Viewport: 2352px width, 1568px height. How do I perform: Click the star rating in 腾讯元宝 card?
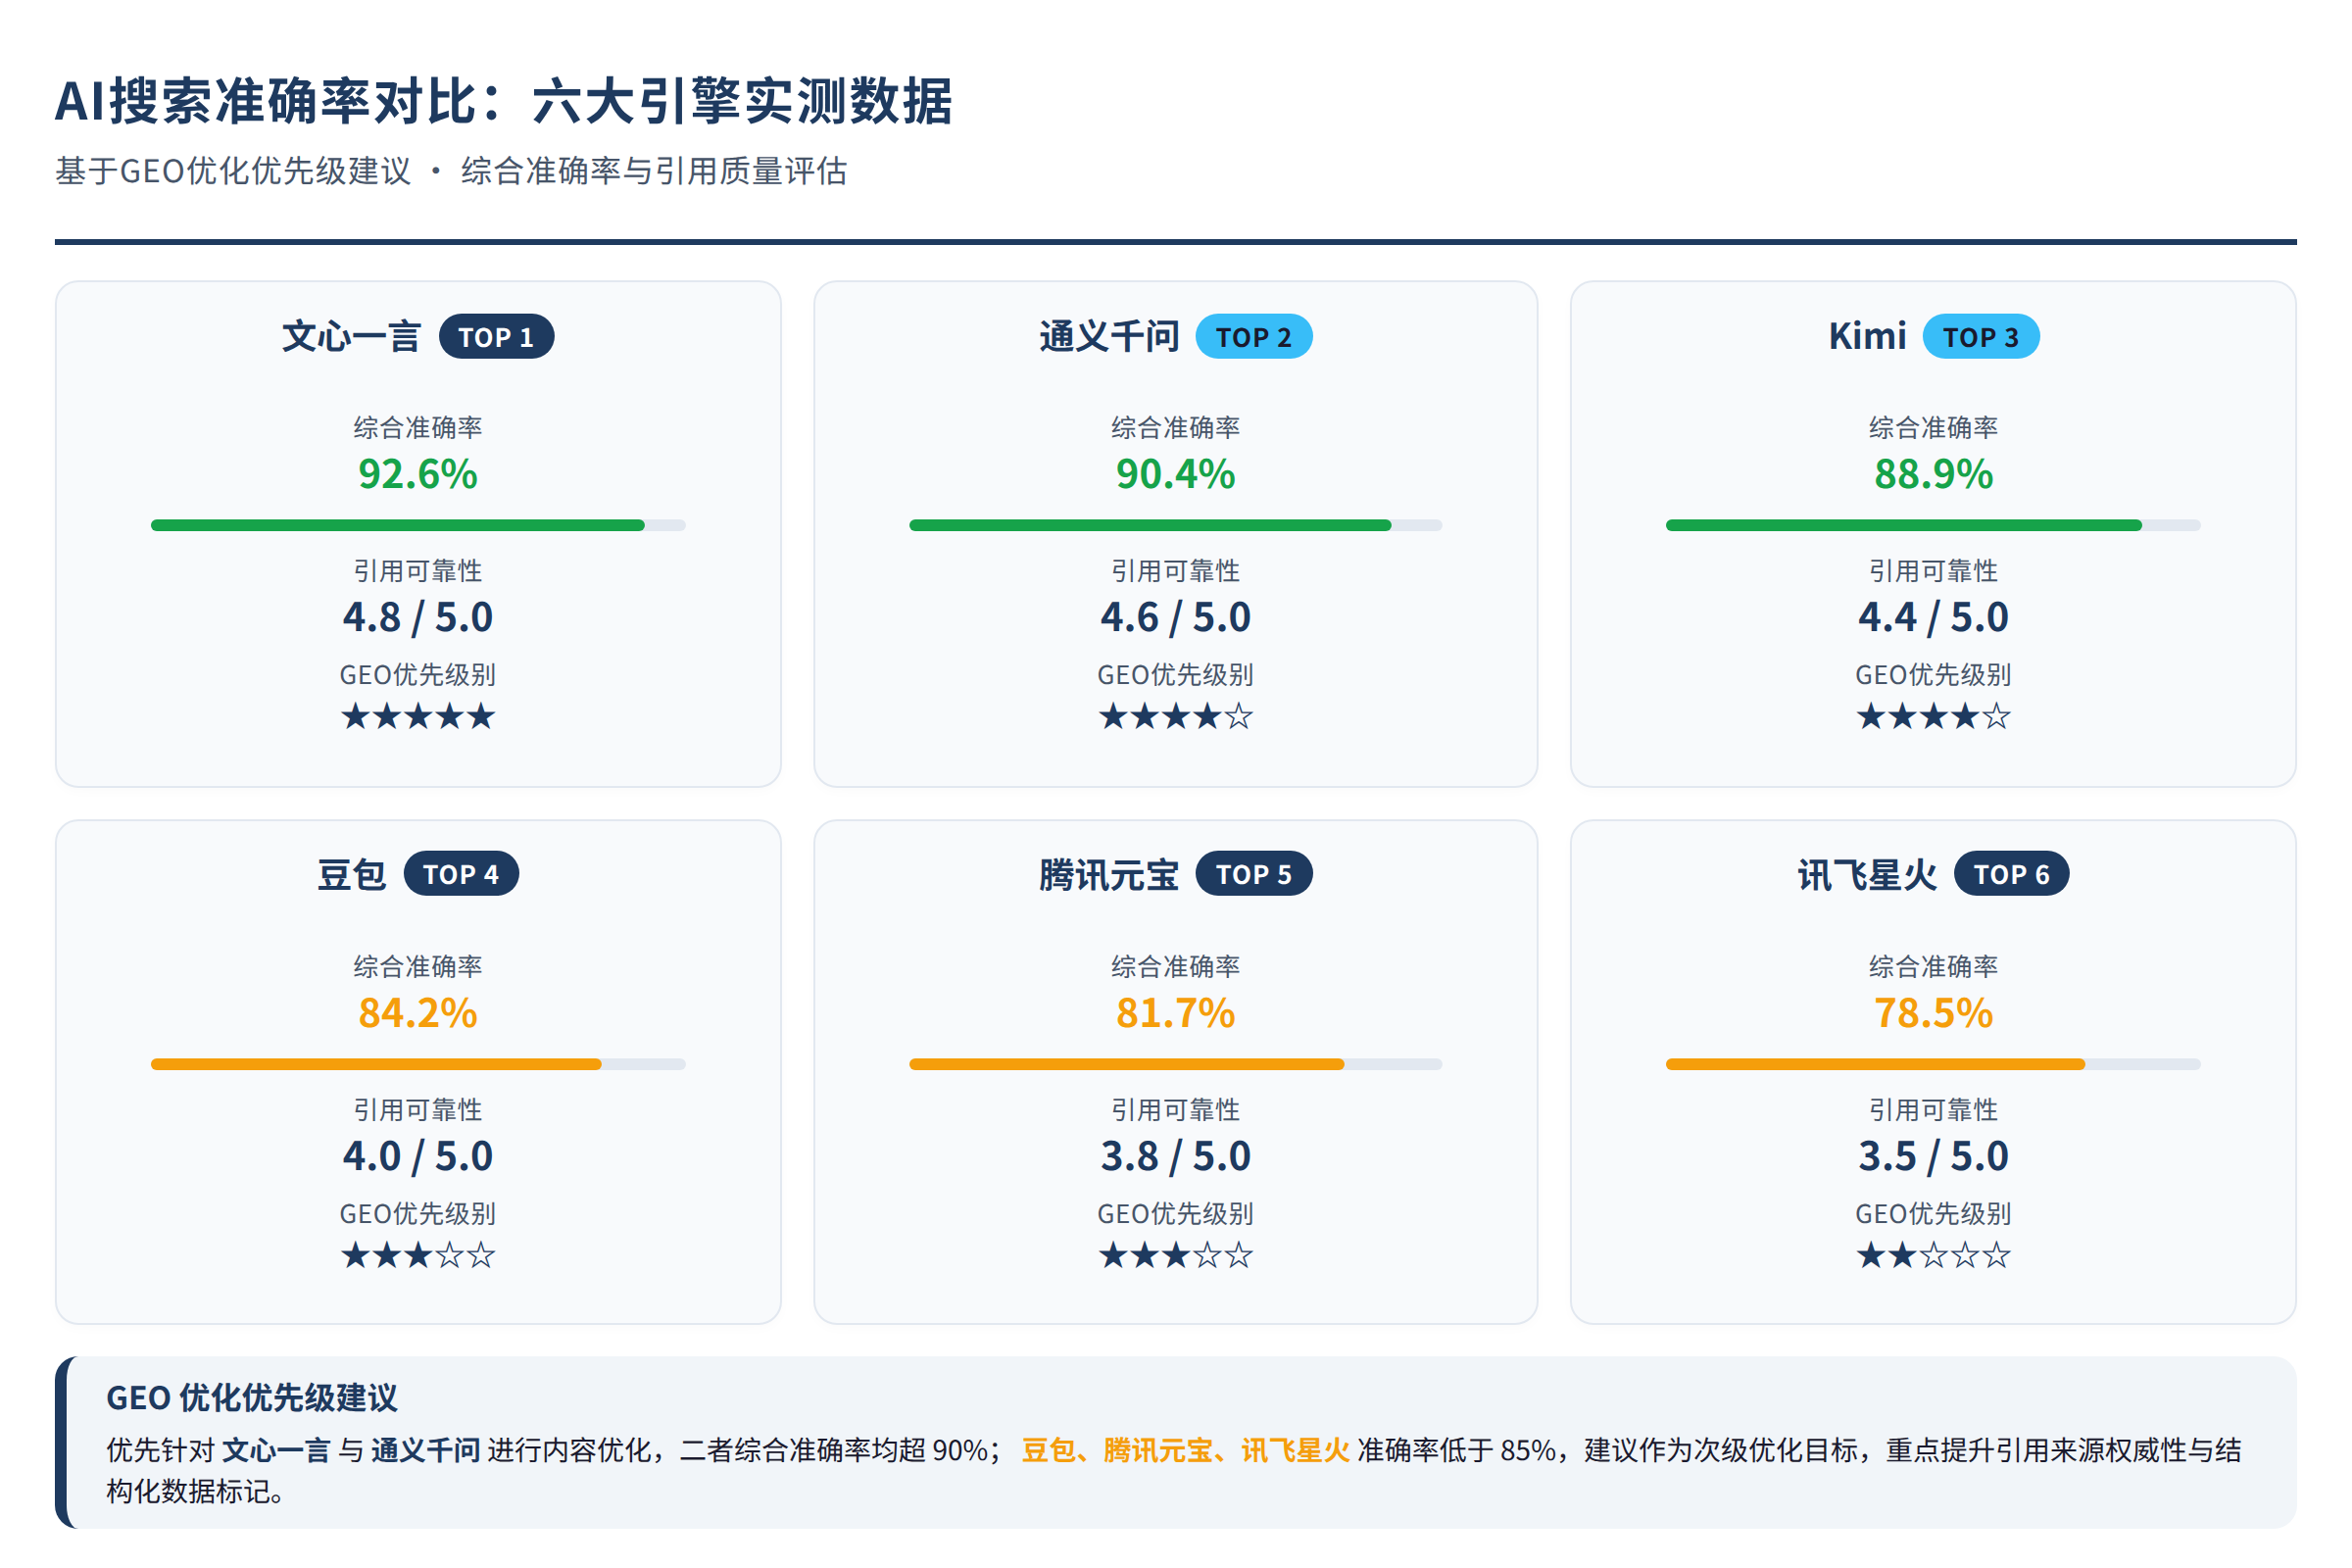[x=1175, y=1255]
